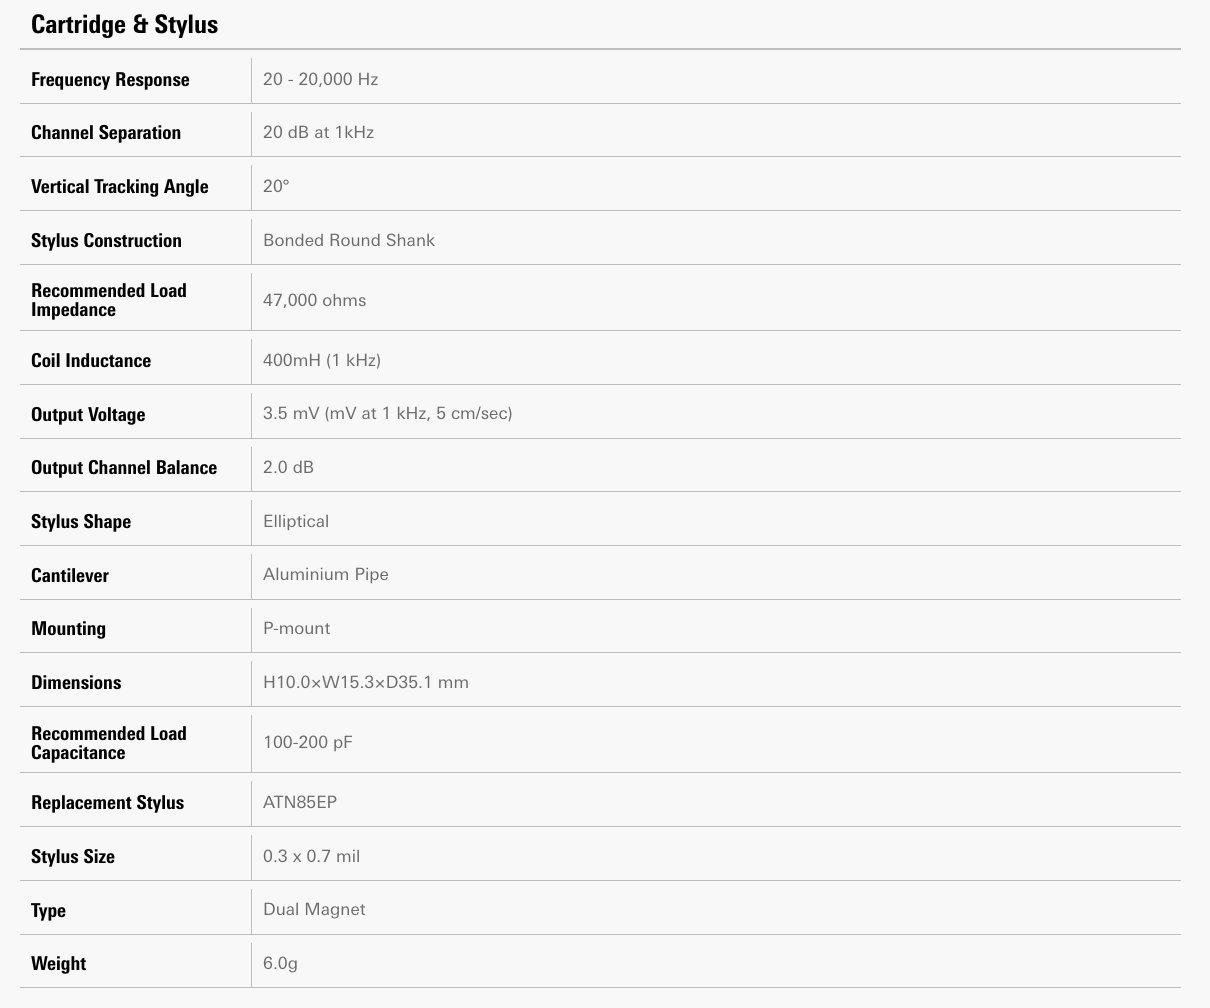This screenshot has height=1008, width=1210.
Task: Click the ATN85EP replacement stylus value
Action: (x=299, y=802)
